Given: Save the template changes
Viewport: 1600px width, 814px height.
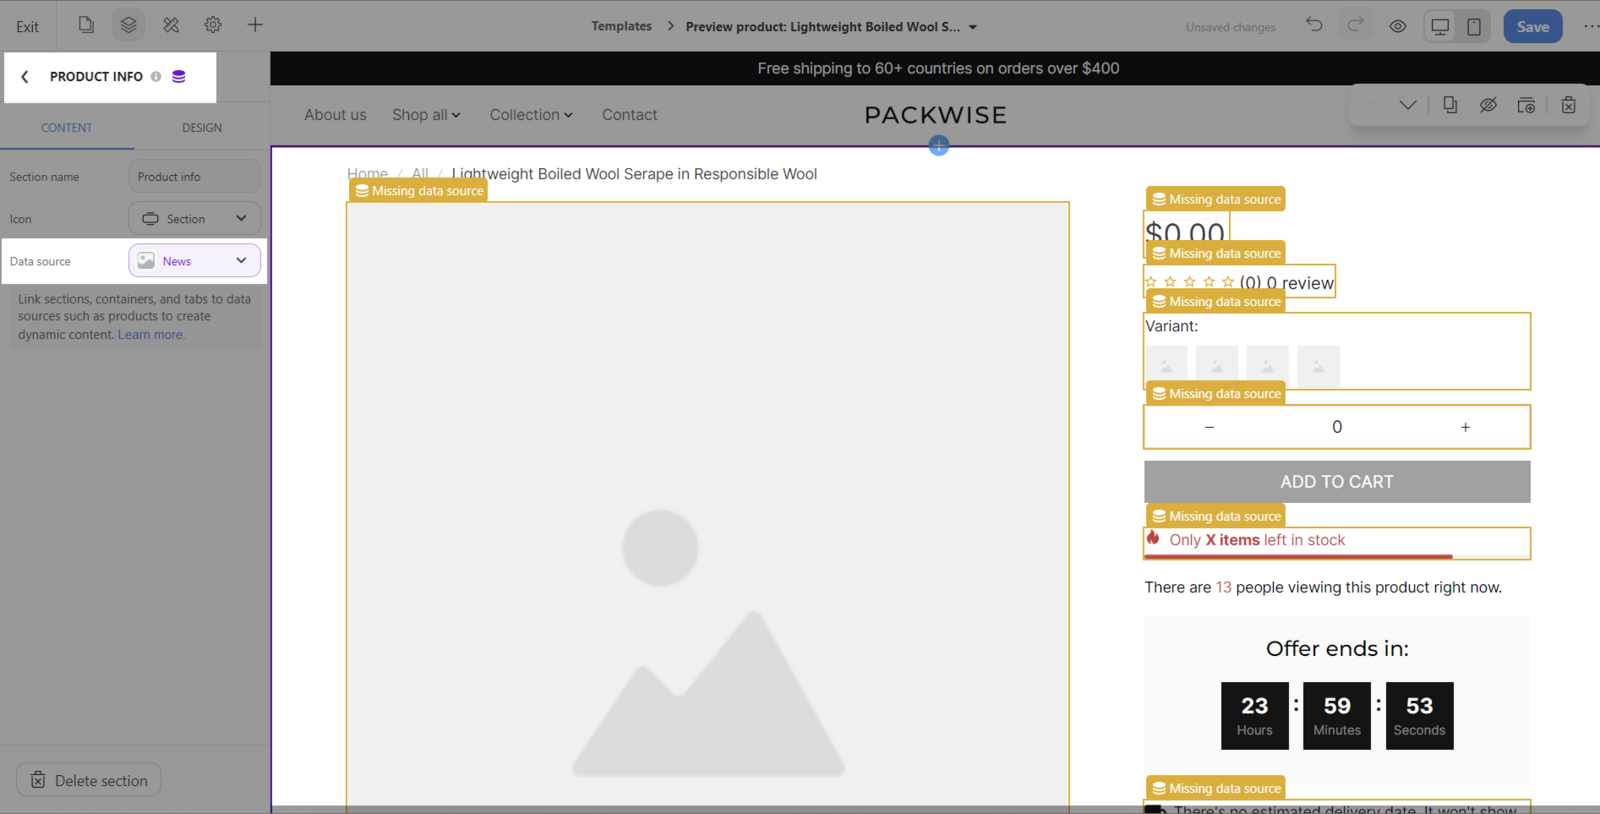Looking at the screenshot, I should coord(1532,26).
